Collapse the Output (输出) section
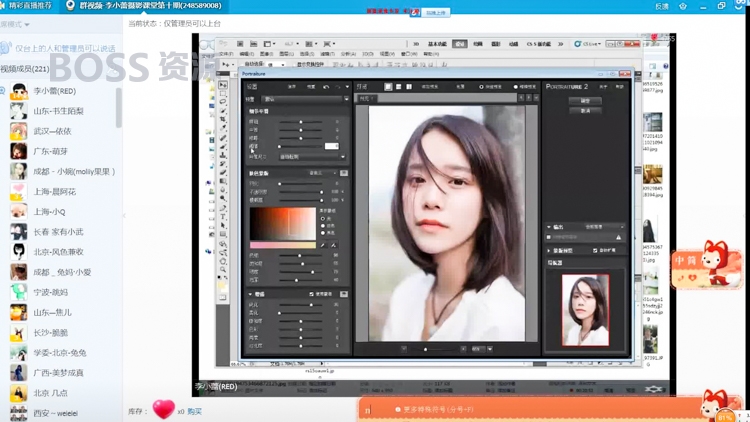The image size is (750, 422). point(549,227)
